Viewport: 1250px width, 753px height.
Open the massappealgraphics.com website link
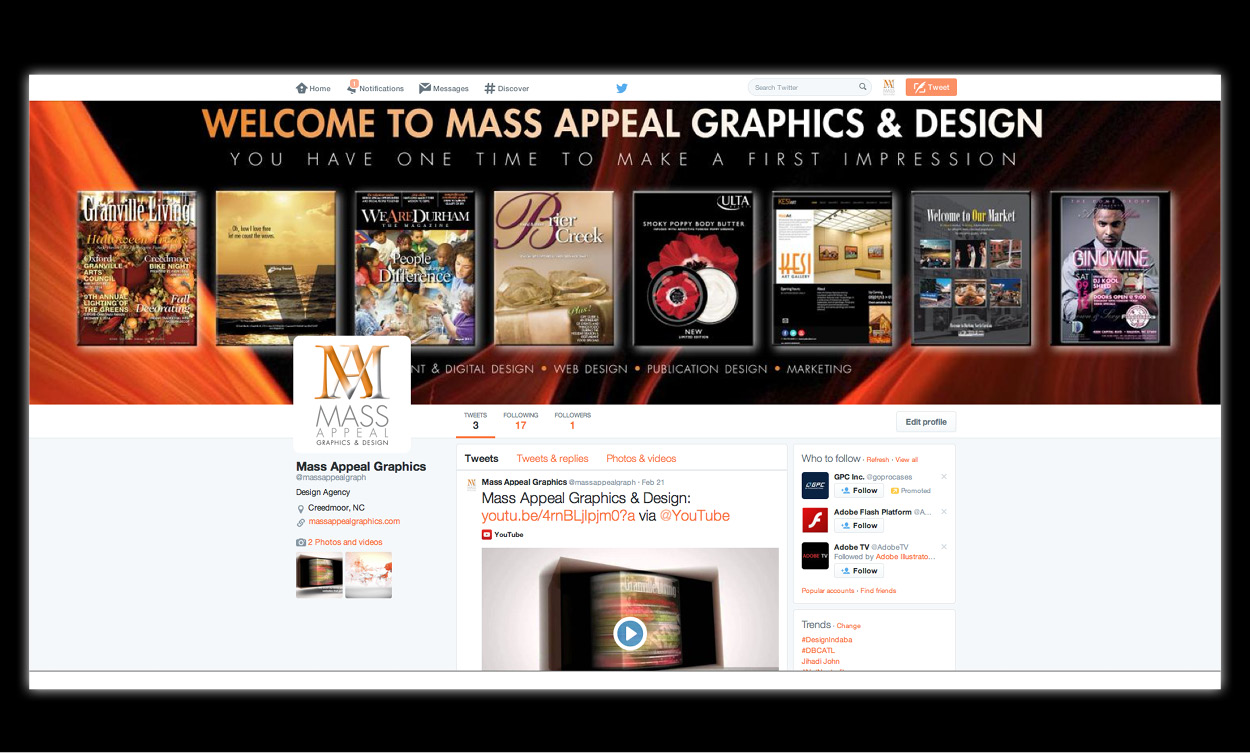(354, 521)
